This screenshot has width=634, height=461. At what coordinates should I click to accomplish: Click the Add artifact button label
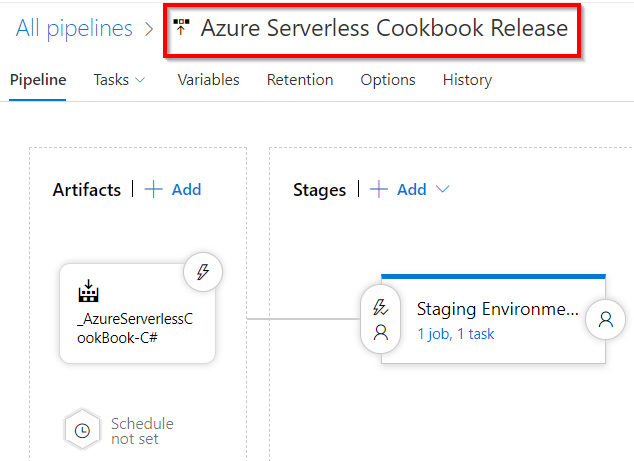pos(186,190)
